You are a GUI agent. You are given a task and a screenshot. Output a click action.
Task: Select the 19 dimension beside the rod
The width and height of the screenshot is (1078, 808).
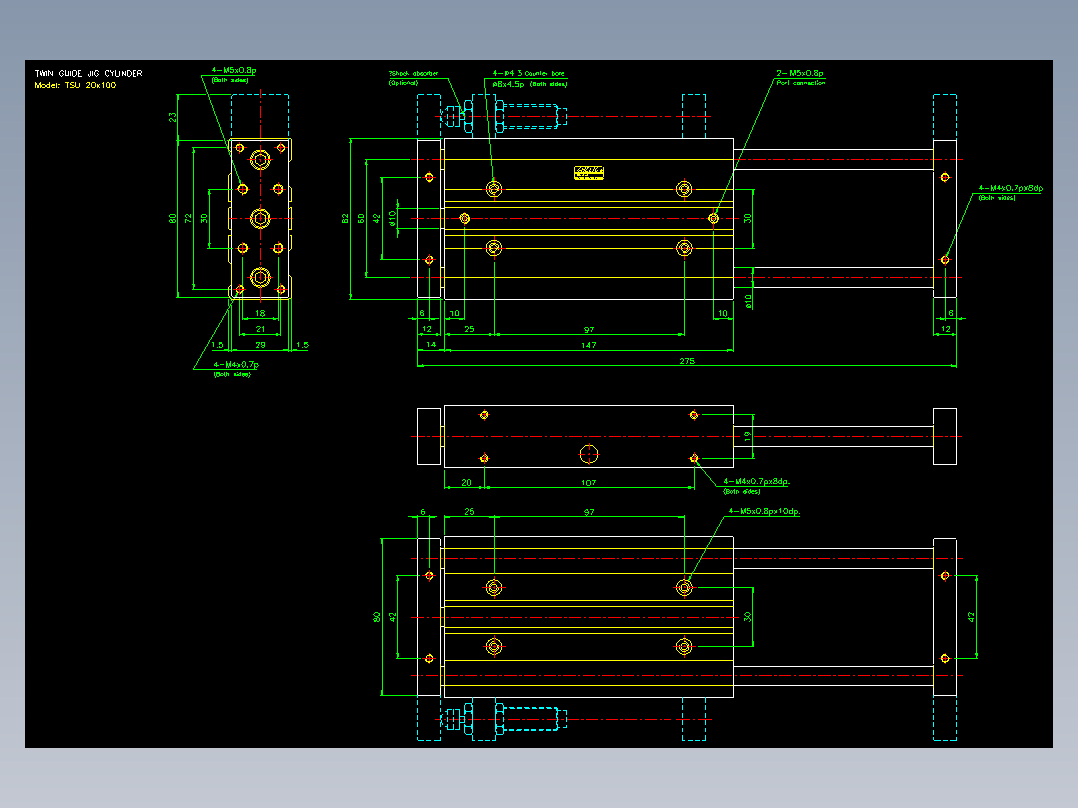[747, 436]
